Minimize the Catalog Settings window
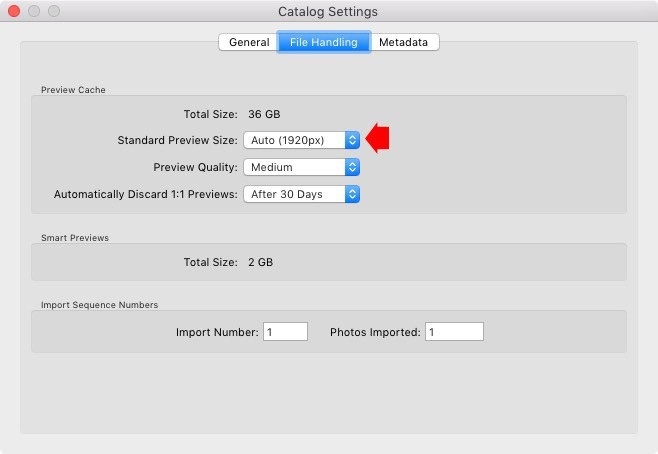Viewport: 658px width, 454px height. click(34, 12)
